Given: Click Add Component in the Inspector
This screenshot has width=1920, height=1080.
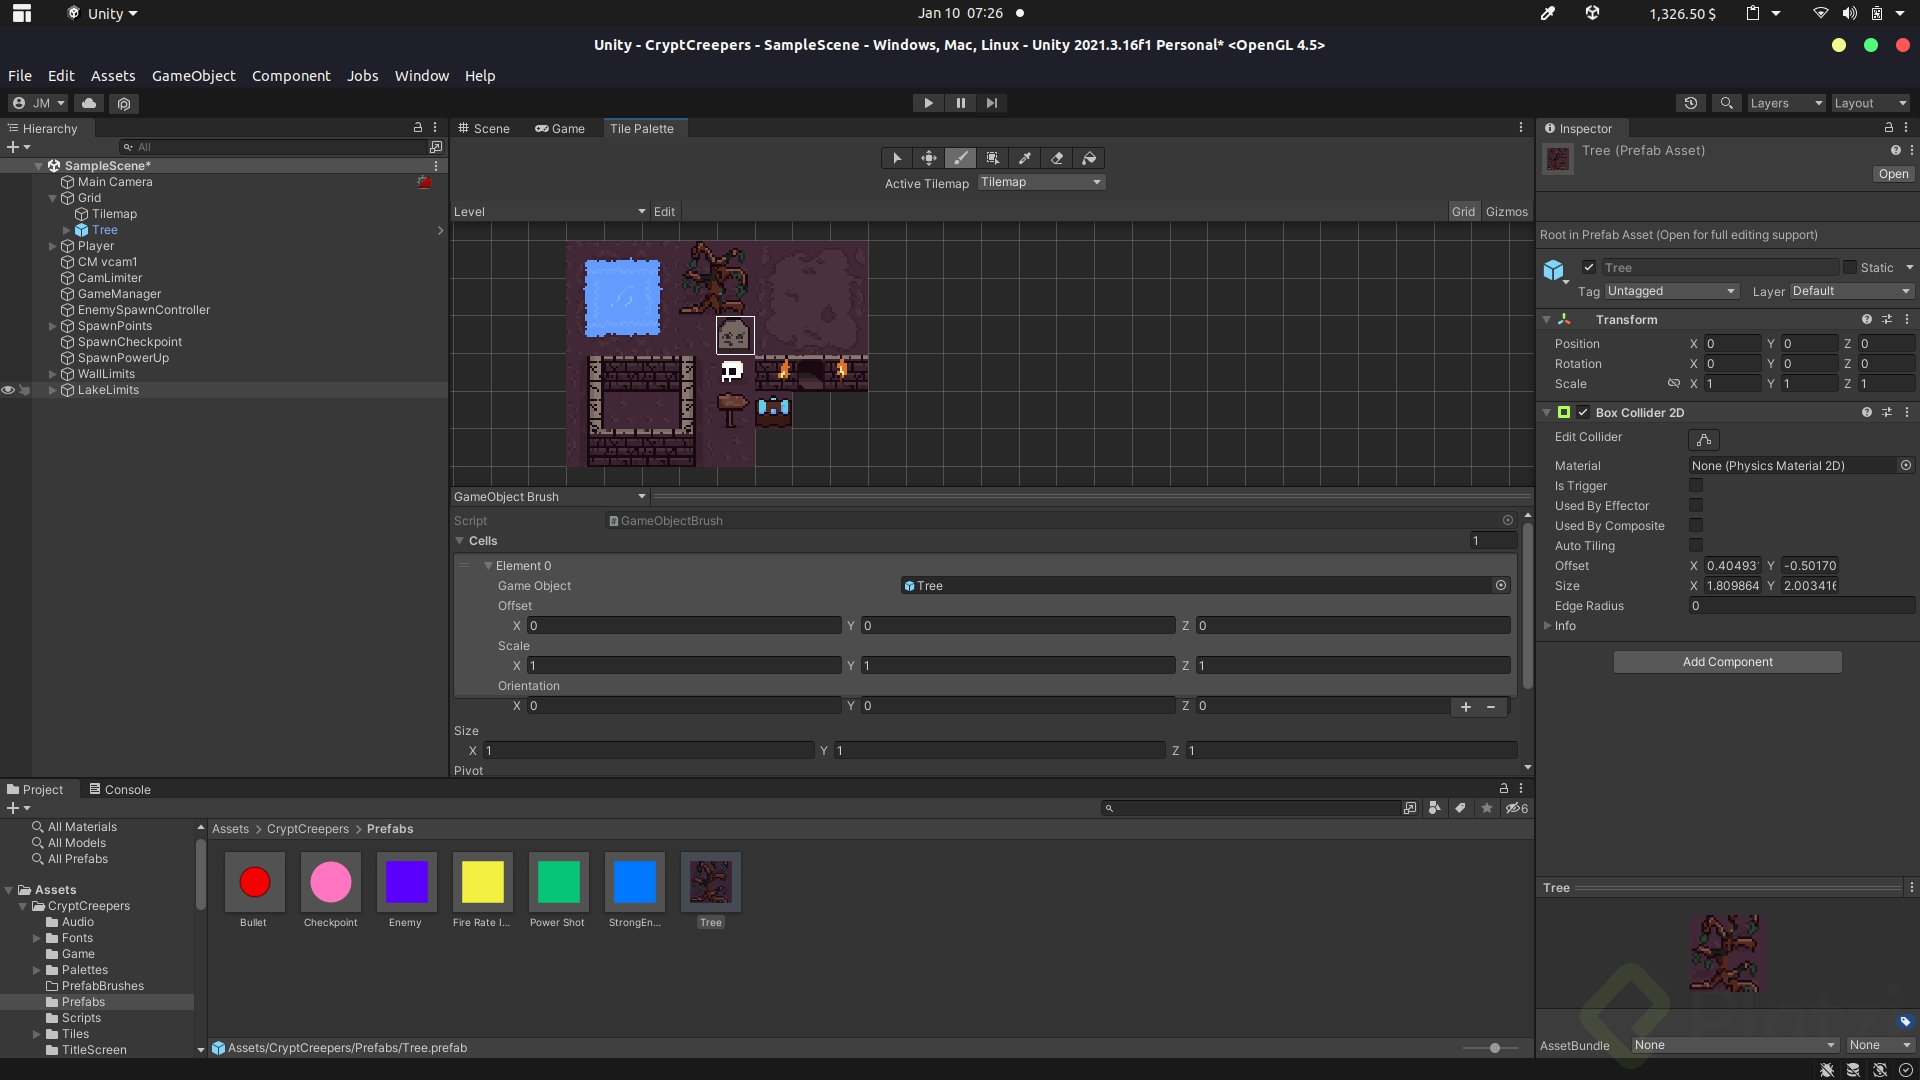Looking at the screenshot, I should pyautogui.click(x=1727, y=661).
